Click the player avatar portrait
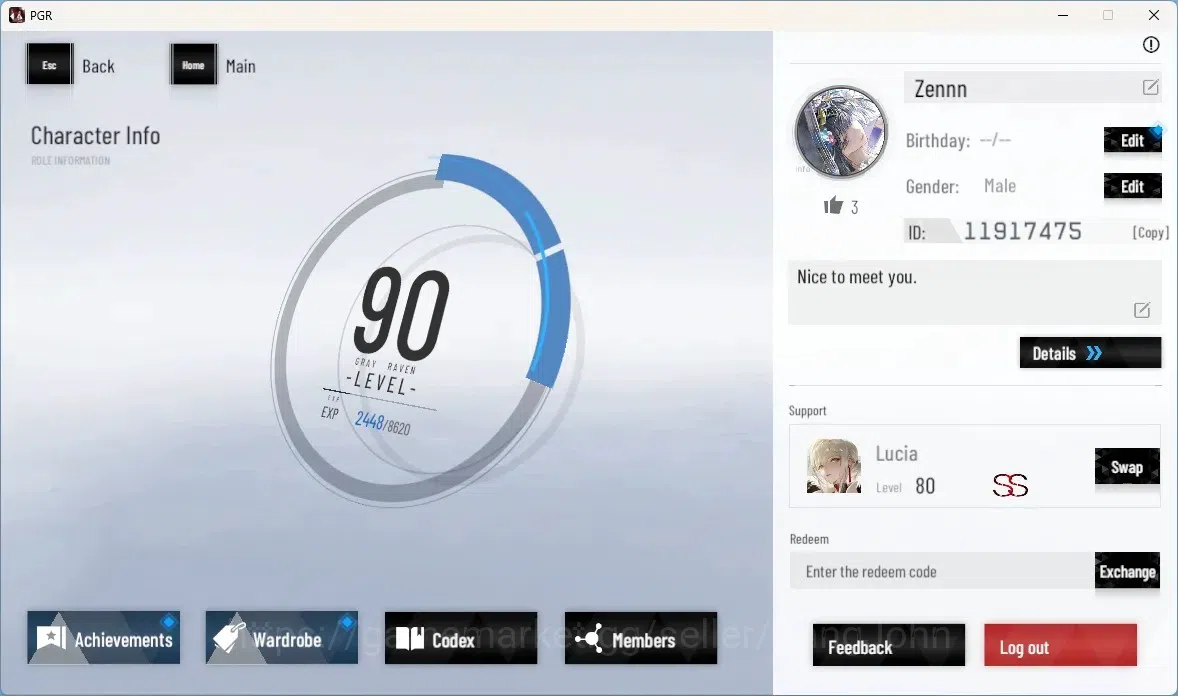This screenshot has width=1178, height=696. 841,132
